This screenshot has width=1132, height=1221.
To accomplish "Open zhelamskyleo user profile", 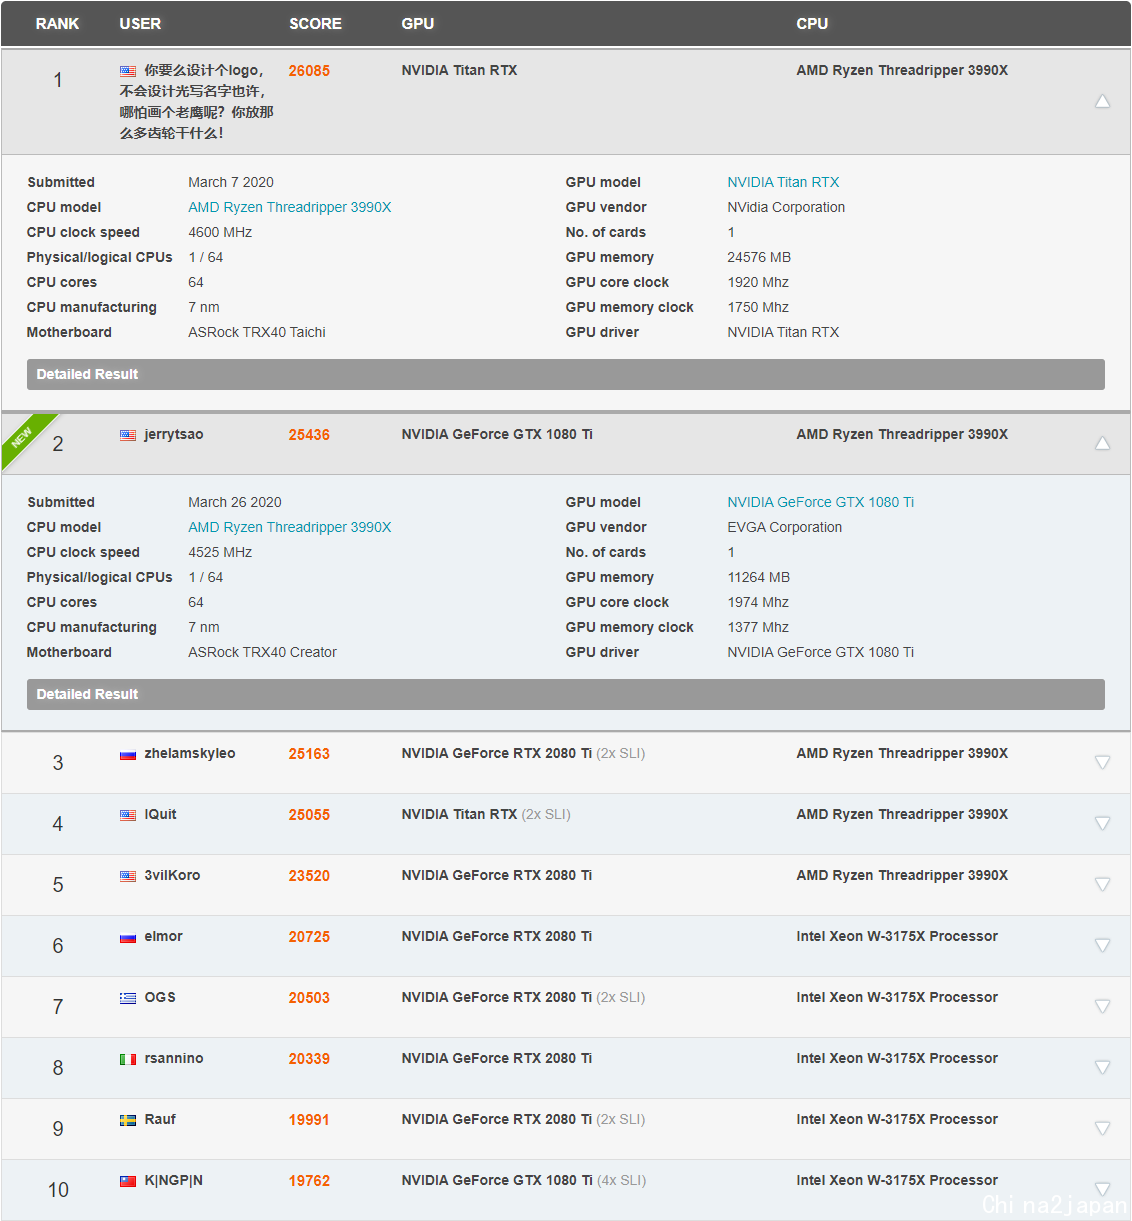I will point(190,753).
